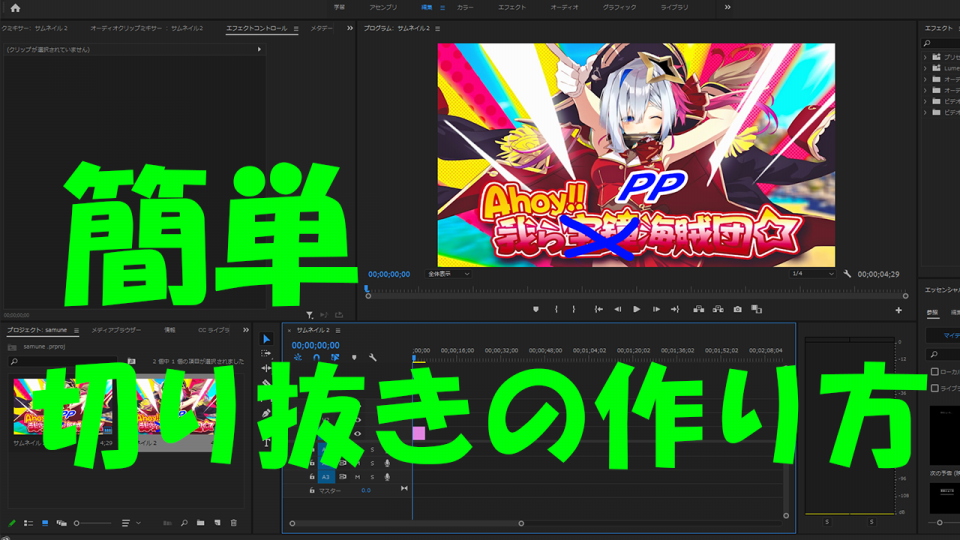The height and width of the screenshot is (540, 960).
Task: Open Comparison View in Program monitor
Action: point(757,310)
